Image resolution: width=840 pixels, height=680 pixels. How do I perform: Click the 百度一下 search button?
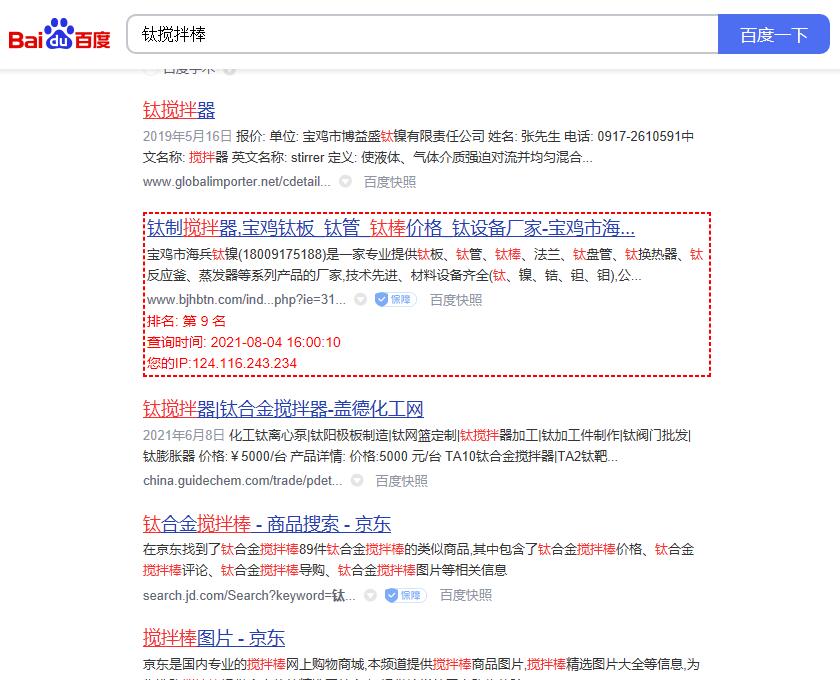click(x=774, y=34)
